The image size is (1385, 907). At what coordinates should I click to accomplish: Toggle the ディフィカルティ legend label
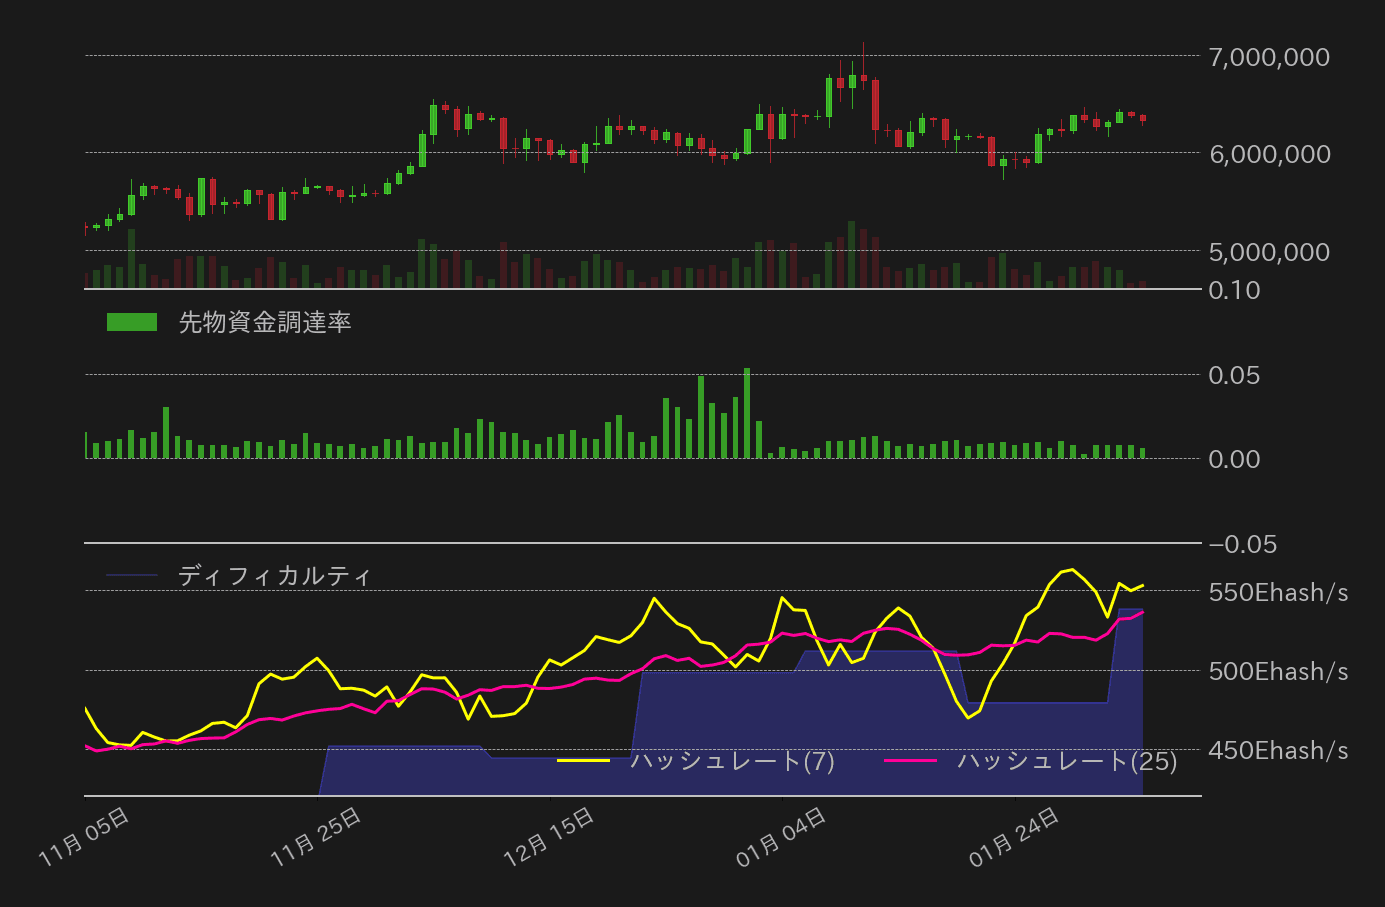[x=275, y=576]
